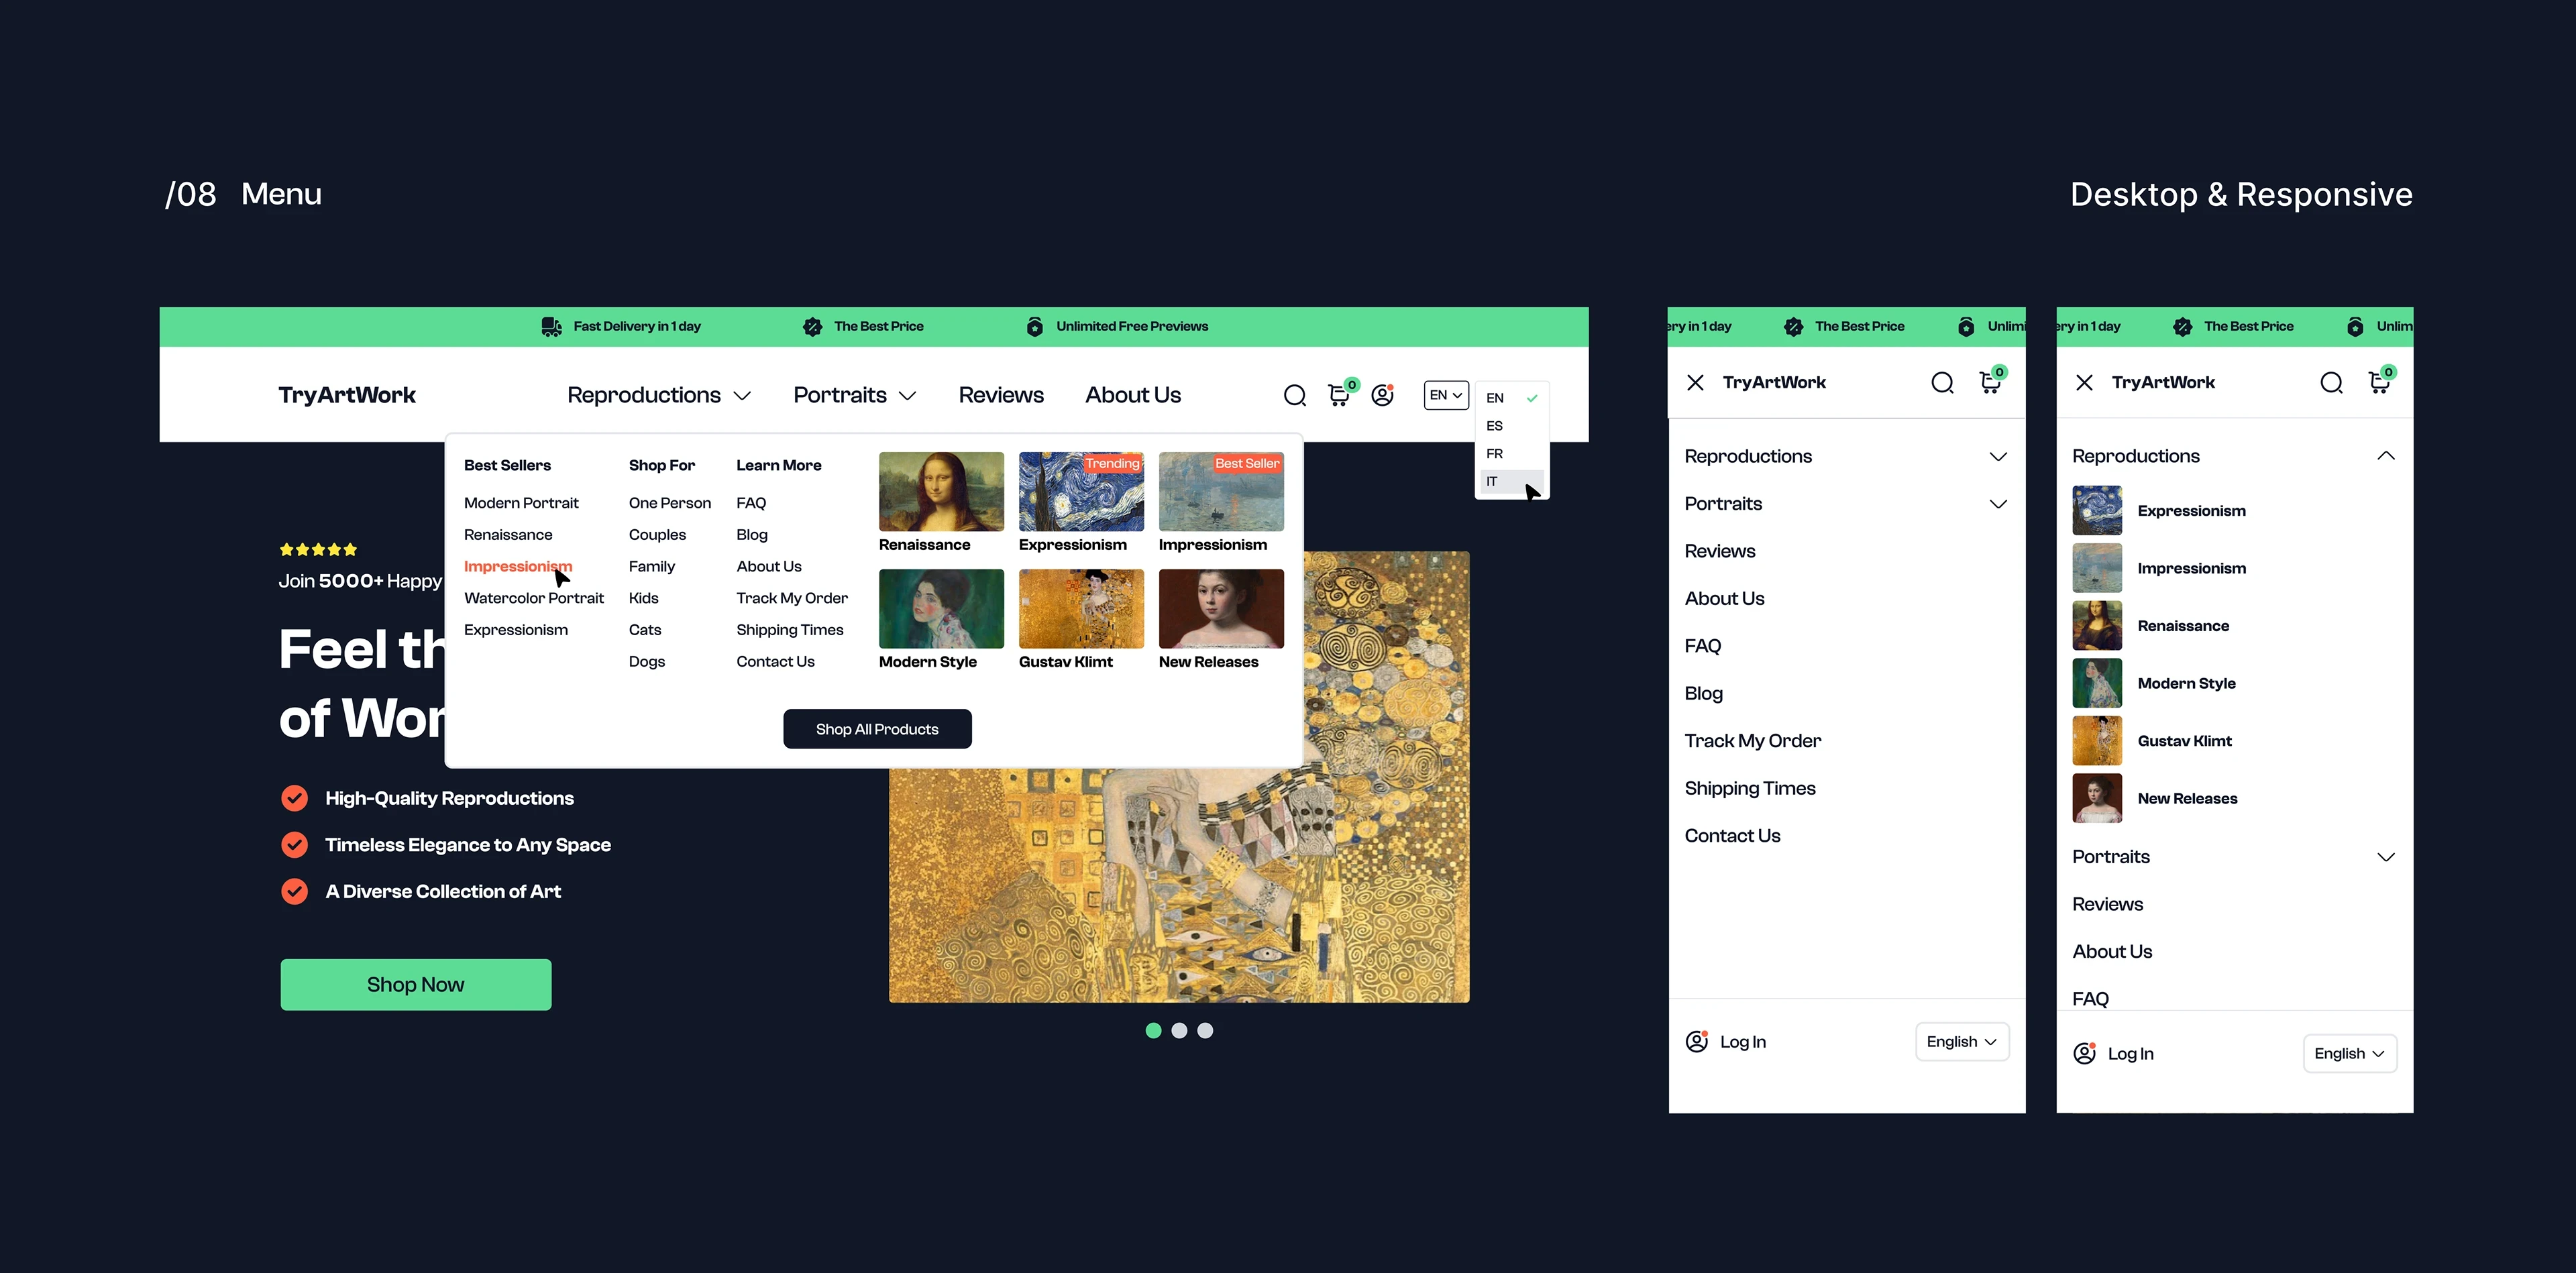Open Expressionism item in second mobile menu
The width and height of the screenshot is (2576, 1273).
click(x=2235, y=510)
